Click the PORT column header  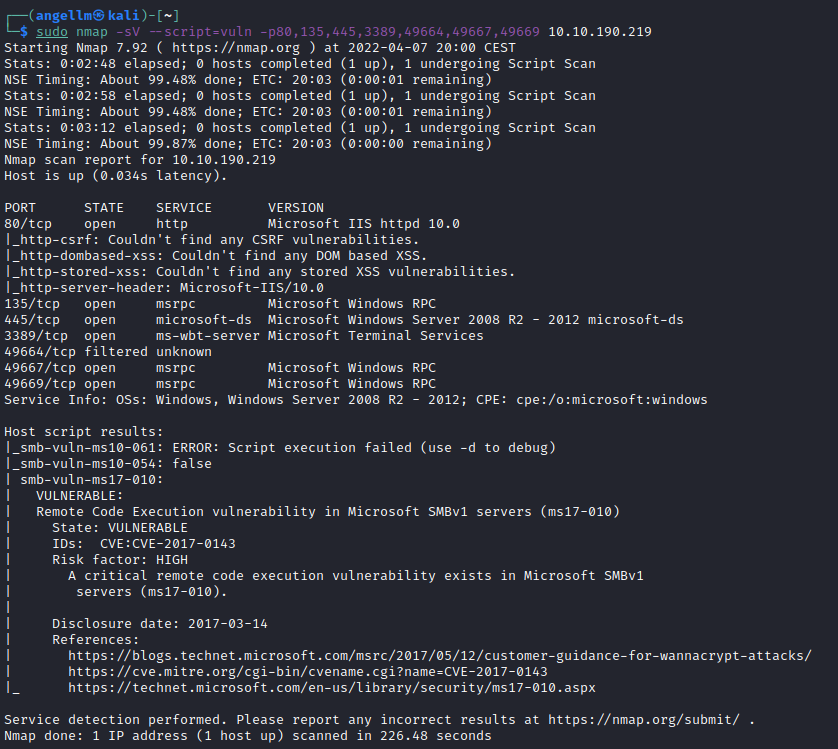click(x=20, y=207)
